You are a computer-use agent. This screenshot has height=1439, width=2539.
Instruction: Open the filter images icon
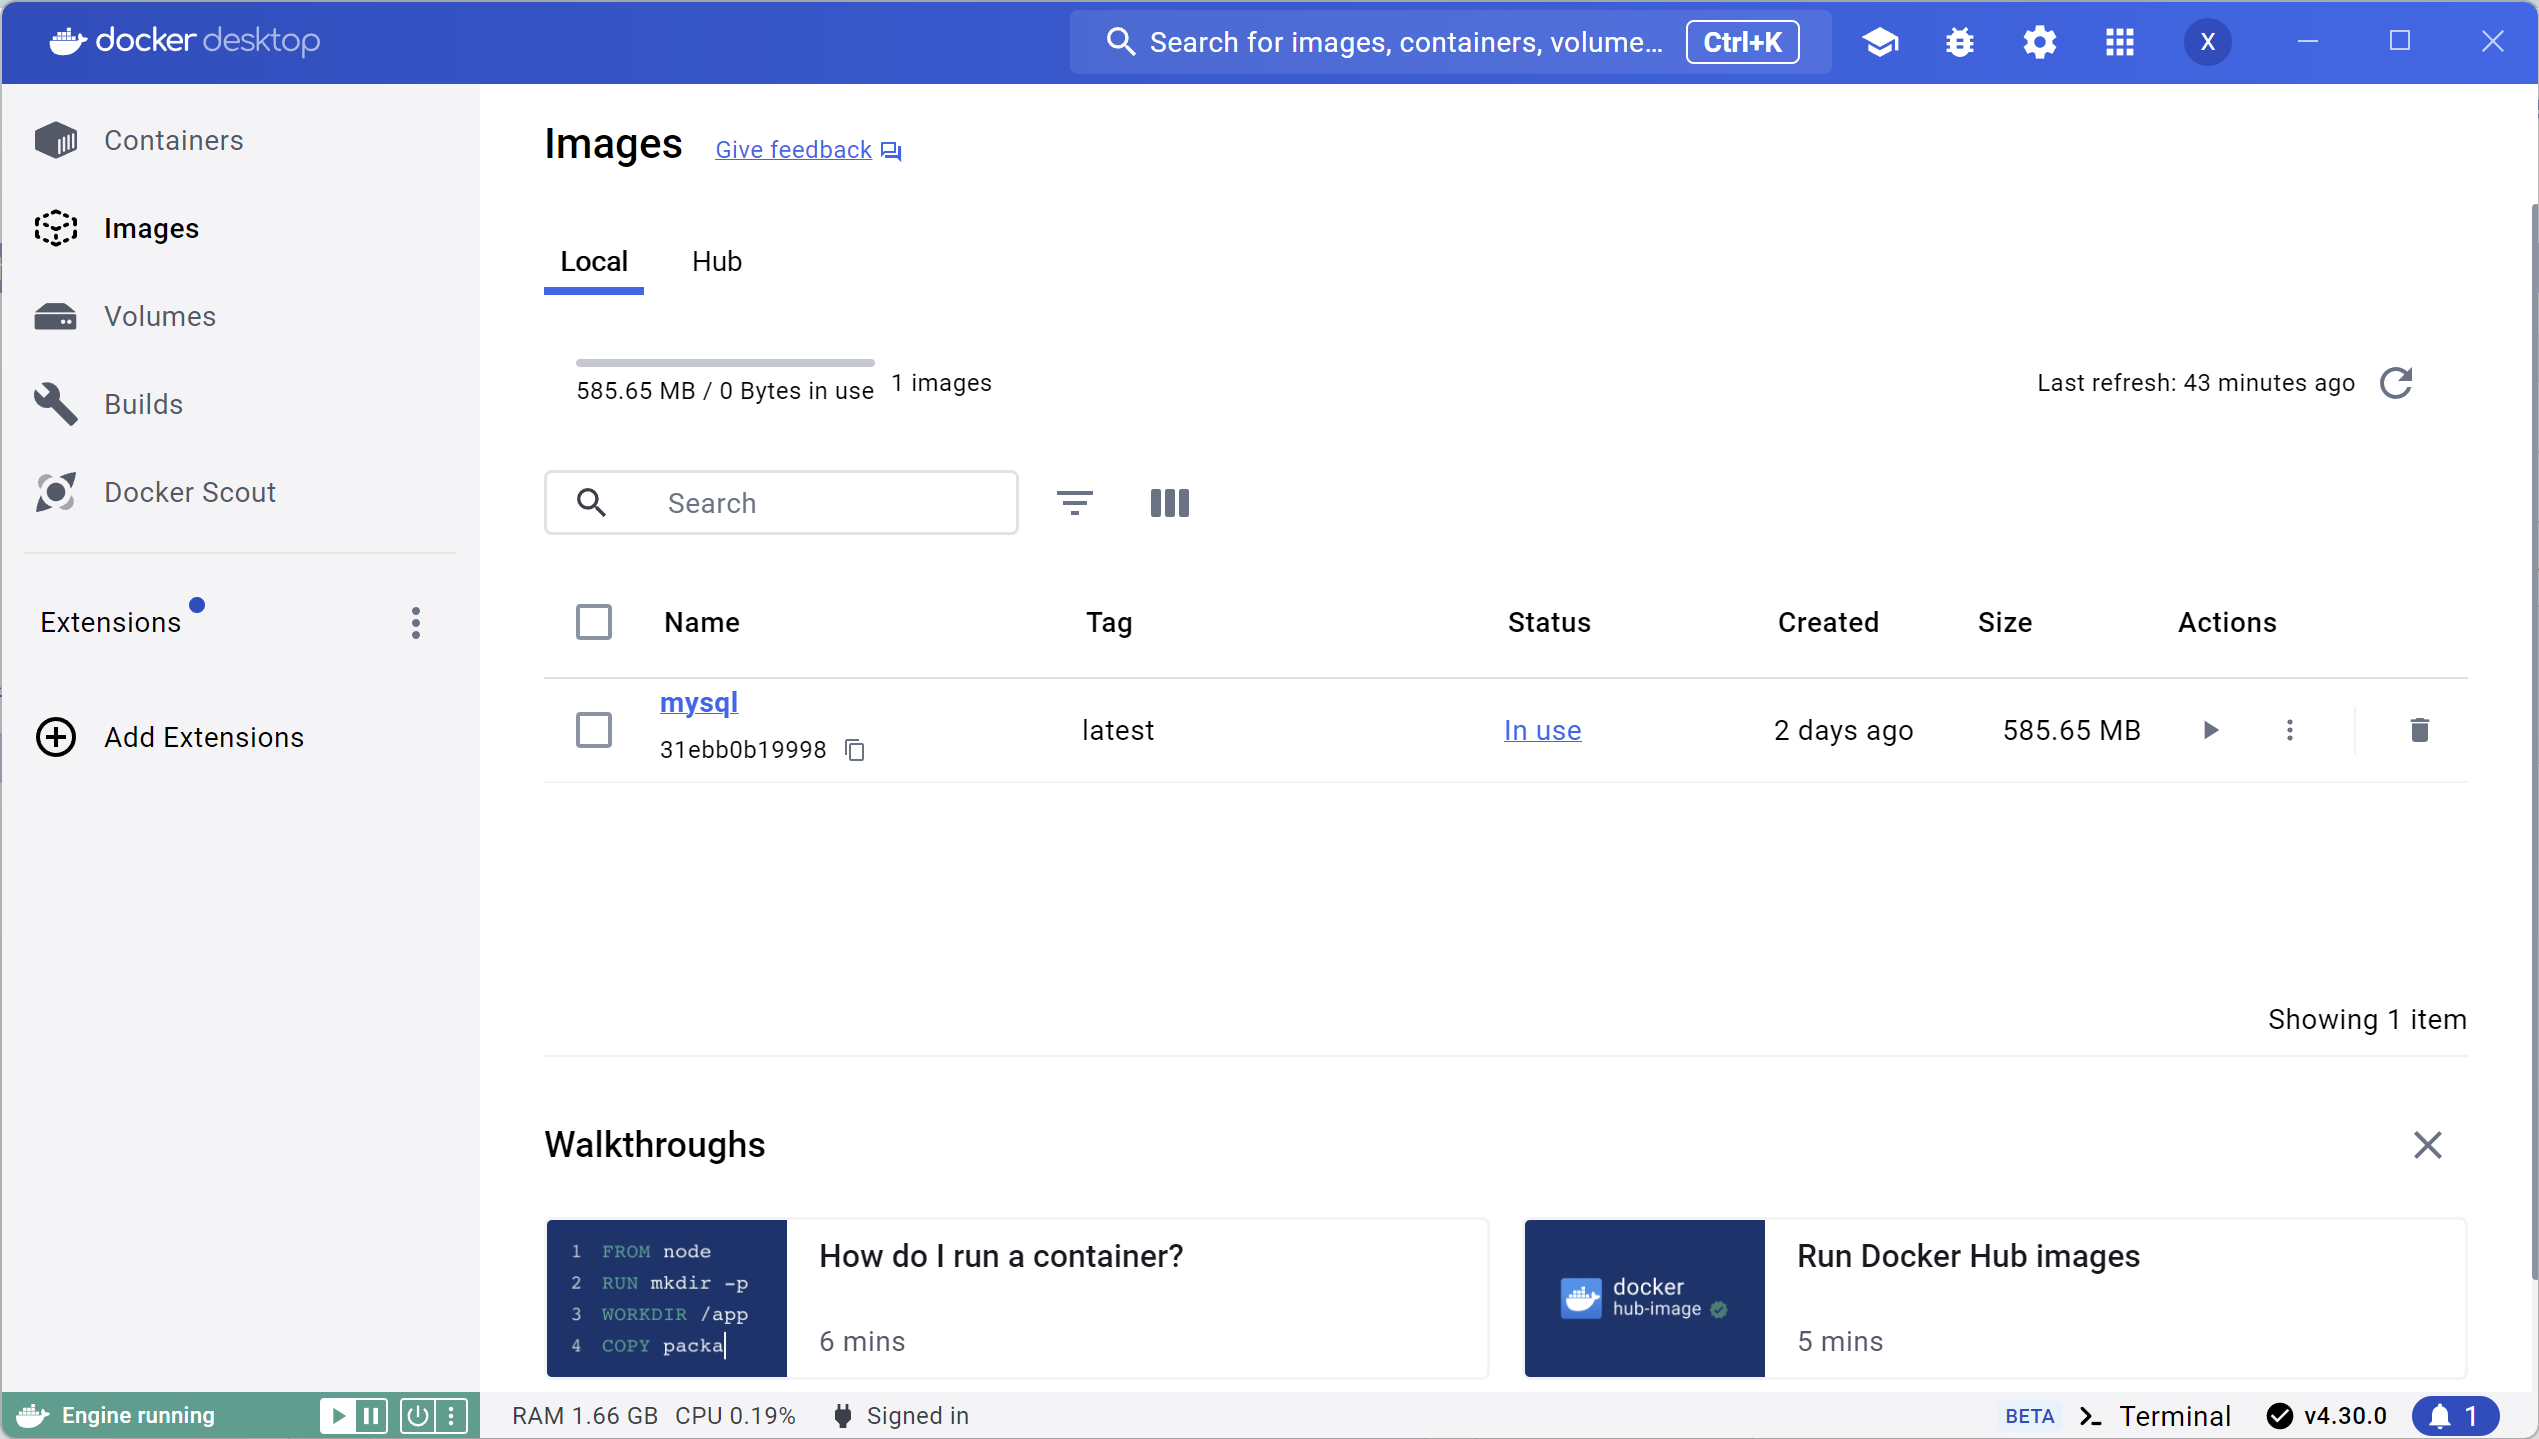point(1075,502)
